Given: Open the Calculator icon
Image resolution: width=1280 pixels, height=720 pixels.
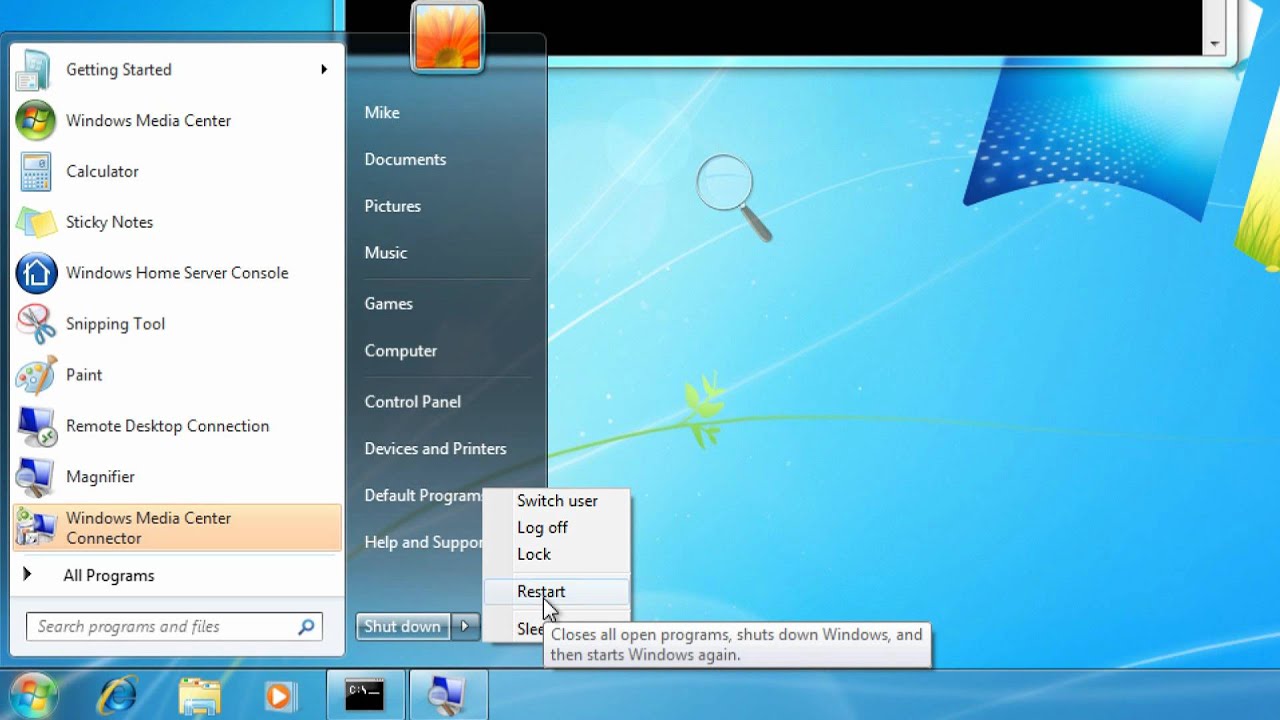Looking at the screenshot, I should [x=36, y=171].
